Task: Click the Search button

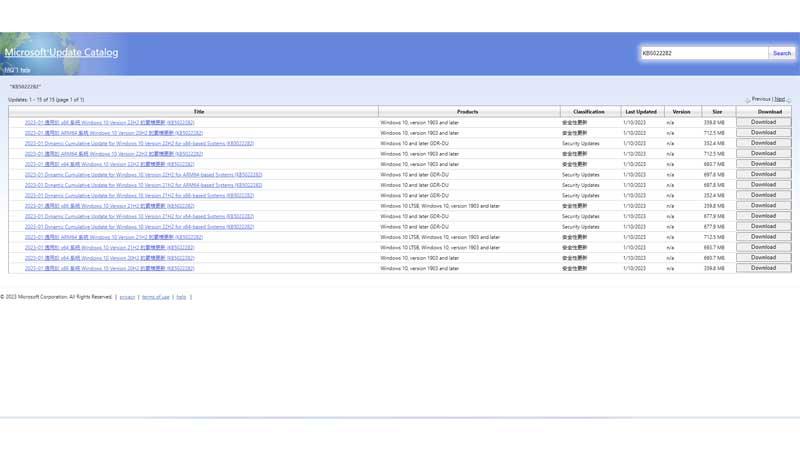Action: click(x=782, y=53)
